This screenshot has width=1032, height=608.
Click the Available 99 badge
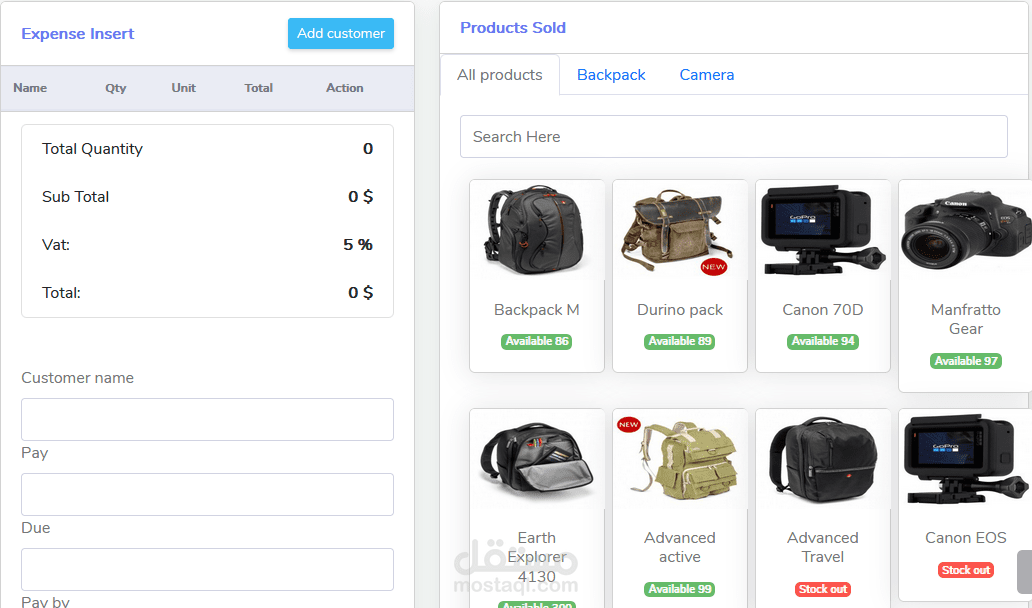pos(680,590)
